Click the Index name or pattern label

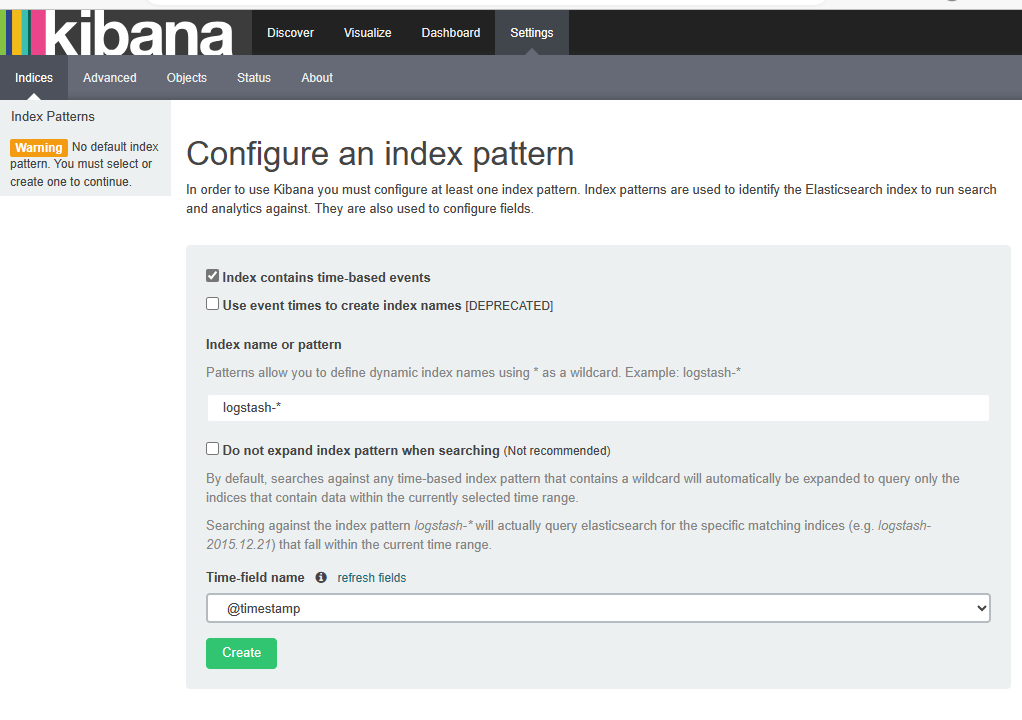(274, 345)
